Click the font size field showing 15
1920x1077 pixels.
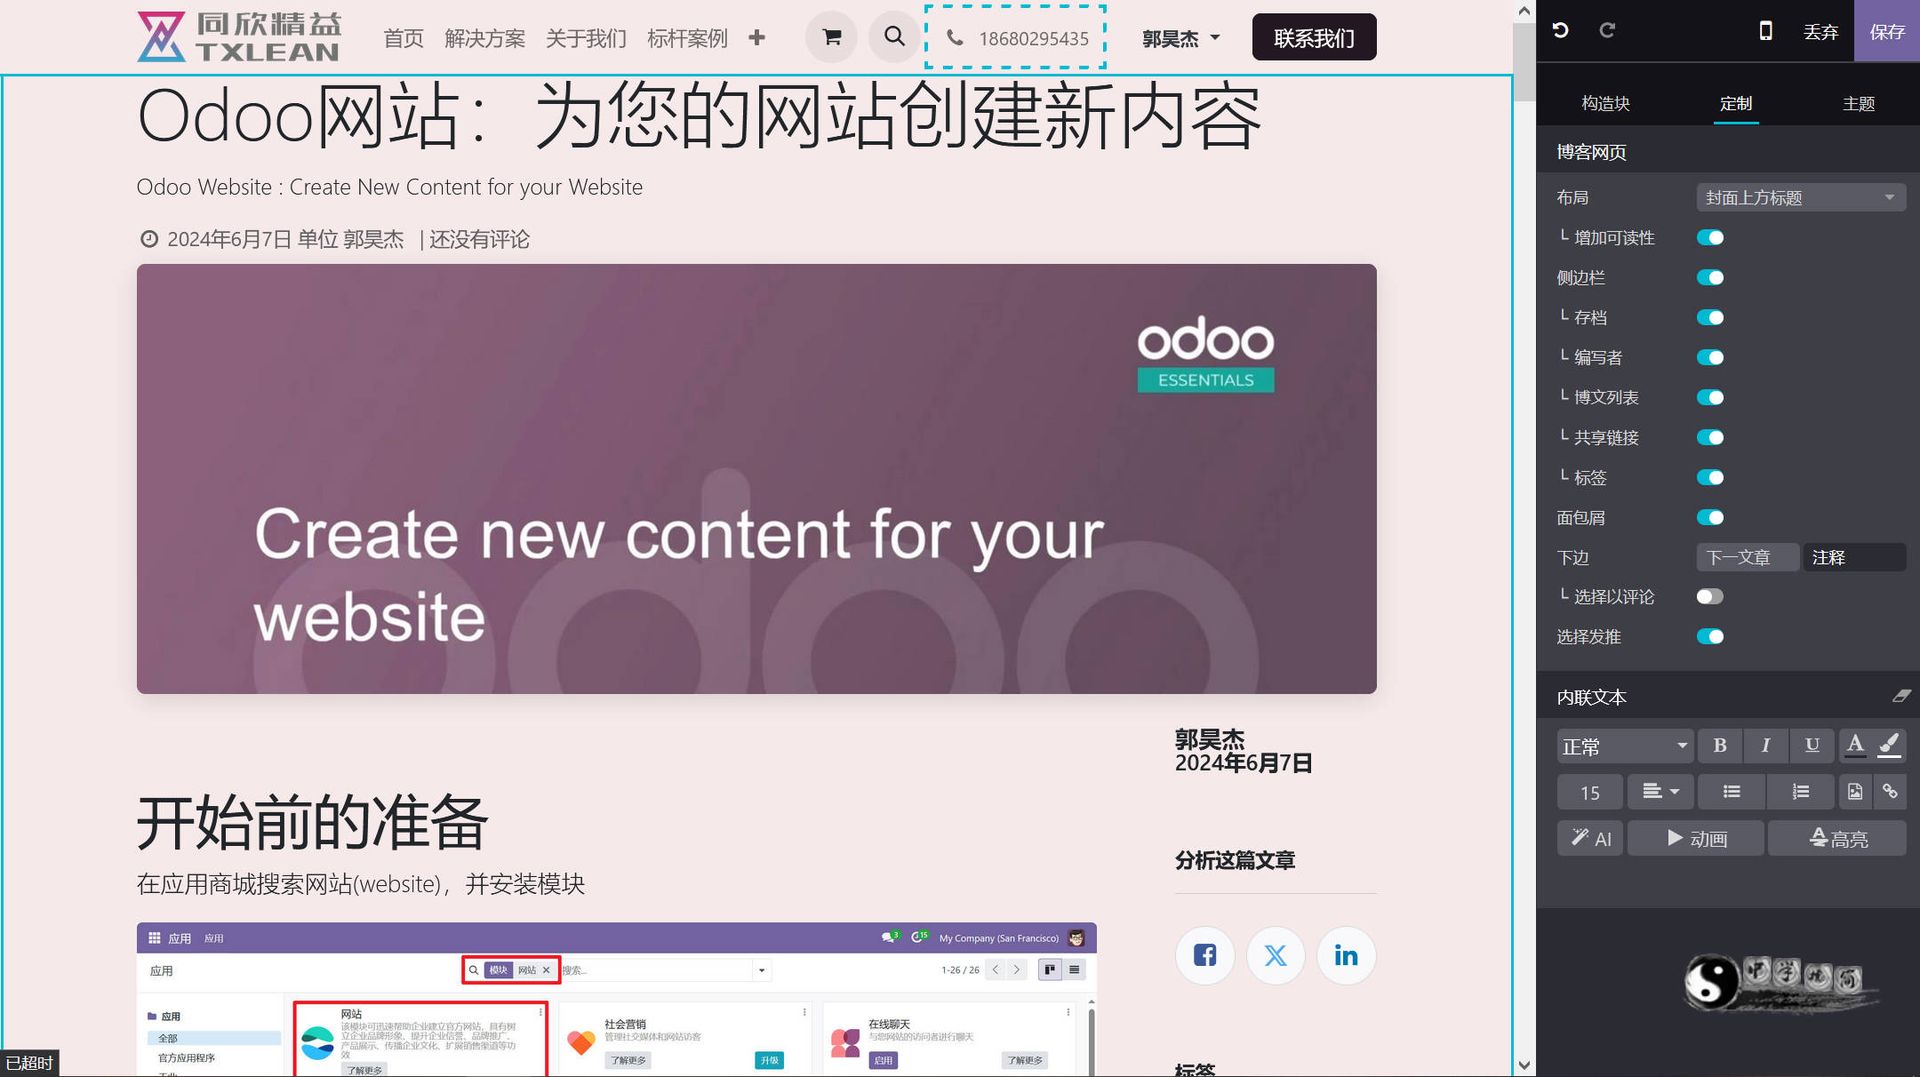pyautogui.click(x=1590, y=792)
